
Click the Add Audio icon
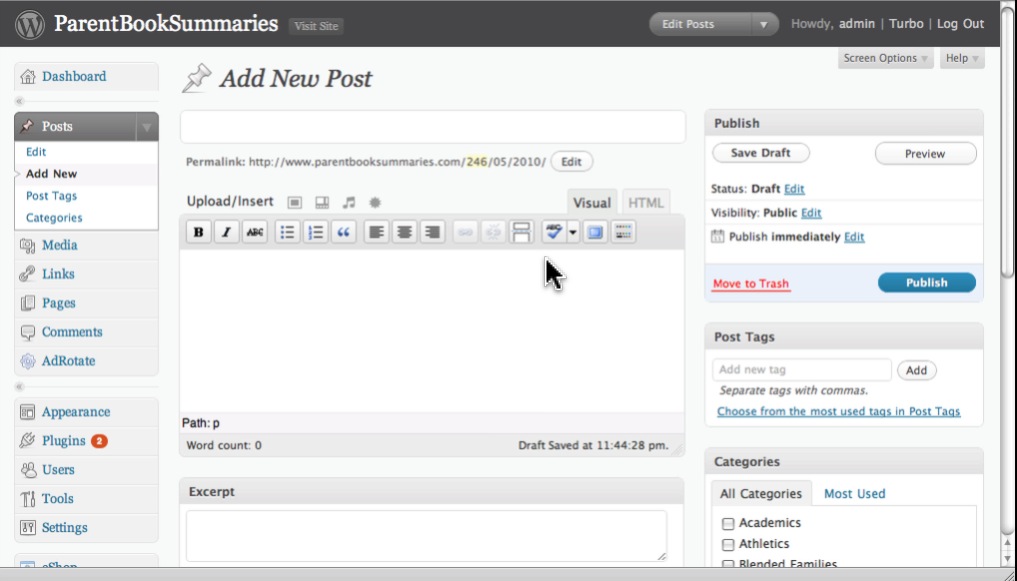(x=349, y=203)
